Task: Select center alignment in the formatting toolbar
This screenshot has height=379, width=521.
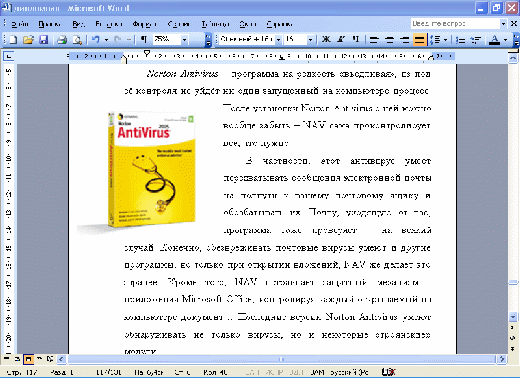Action: point(389,40)
